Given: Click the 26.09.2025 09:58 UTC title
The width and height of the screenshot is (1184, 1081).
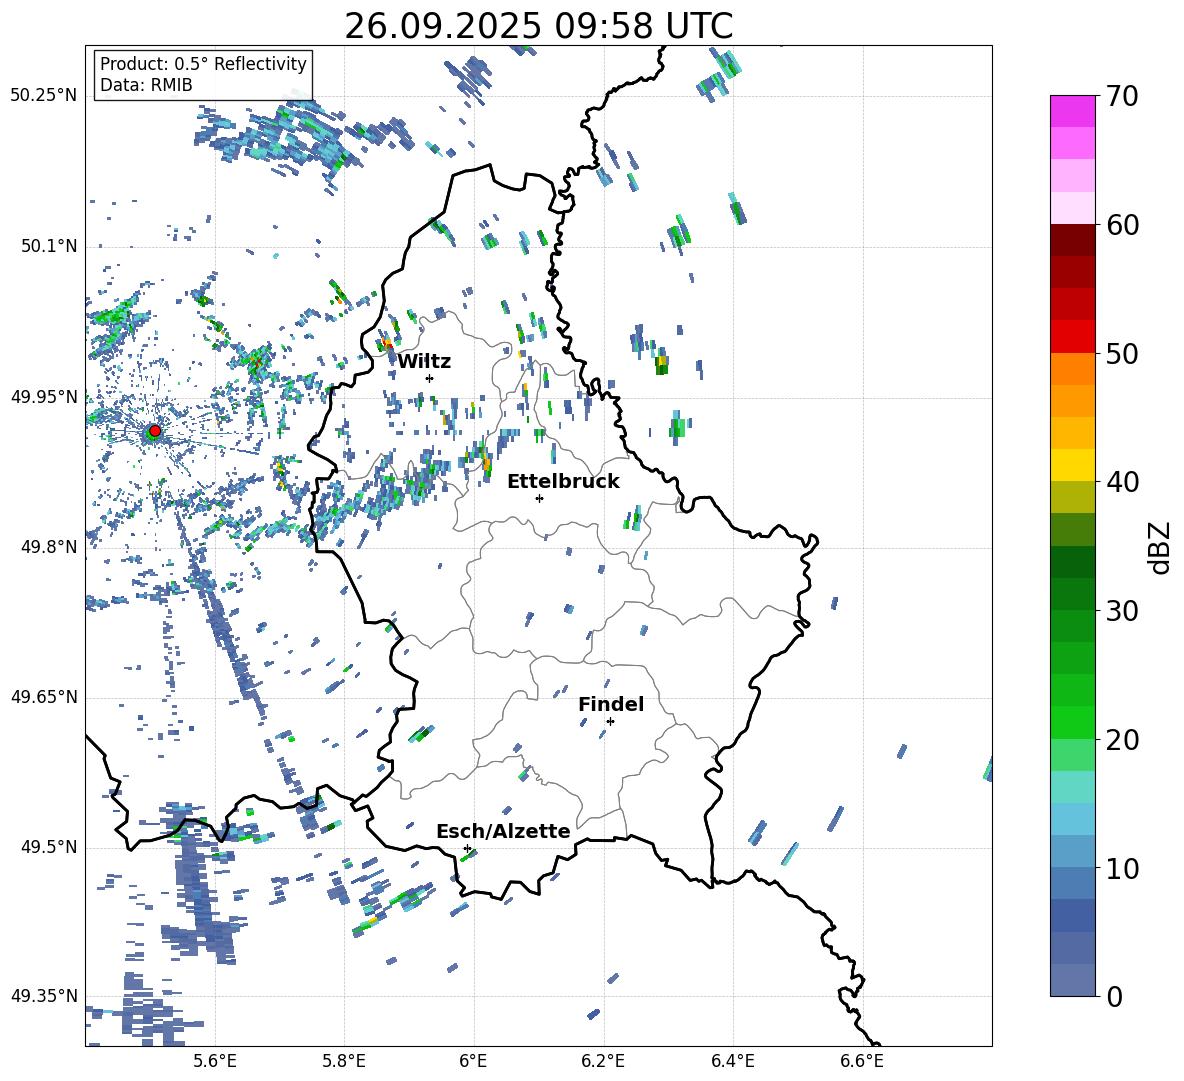Looking at the screenshot, I should 538,26.
